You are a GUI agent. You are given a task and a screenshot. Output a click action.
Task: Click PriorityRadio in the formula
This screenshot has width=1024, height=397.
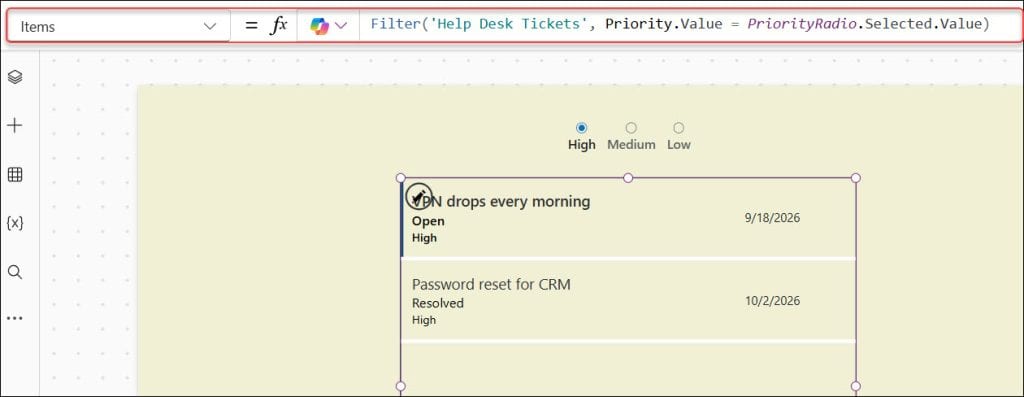(x=802, y=24)
